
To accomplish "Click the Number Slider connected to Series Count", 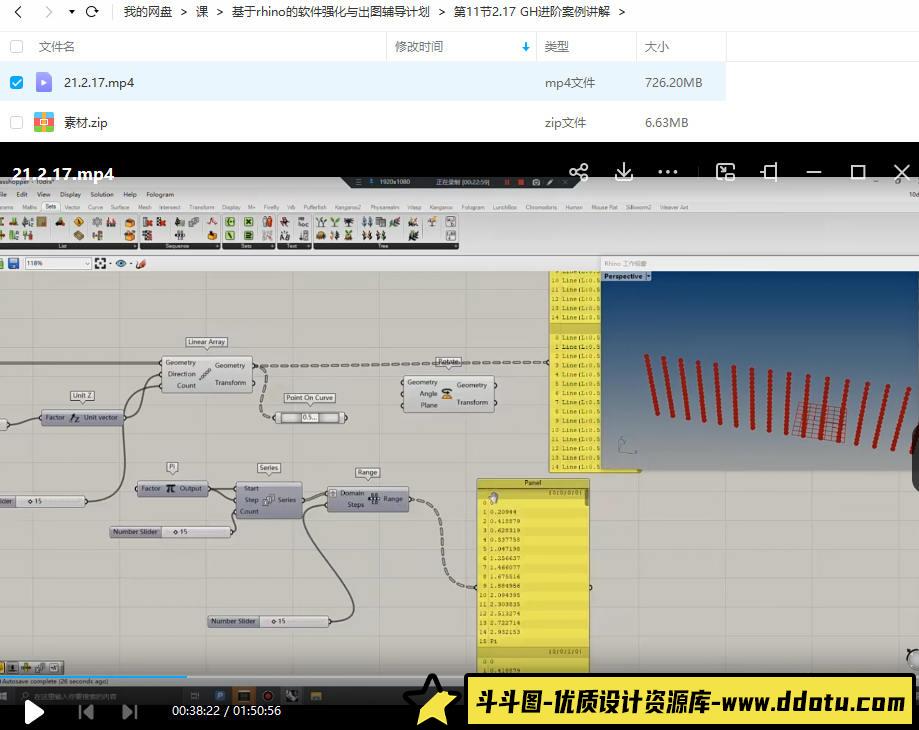I will click(171, 531).
